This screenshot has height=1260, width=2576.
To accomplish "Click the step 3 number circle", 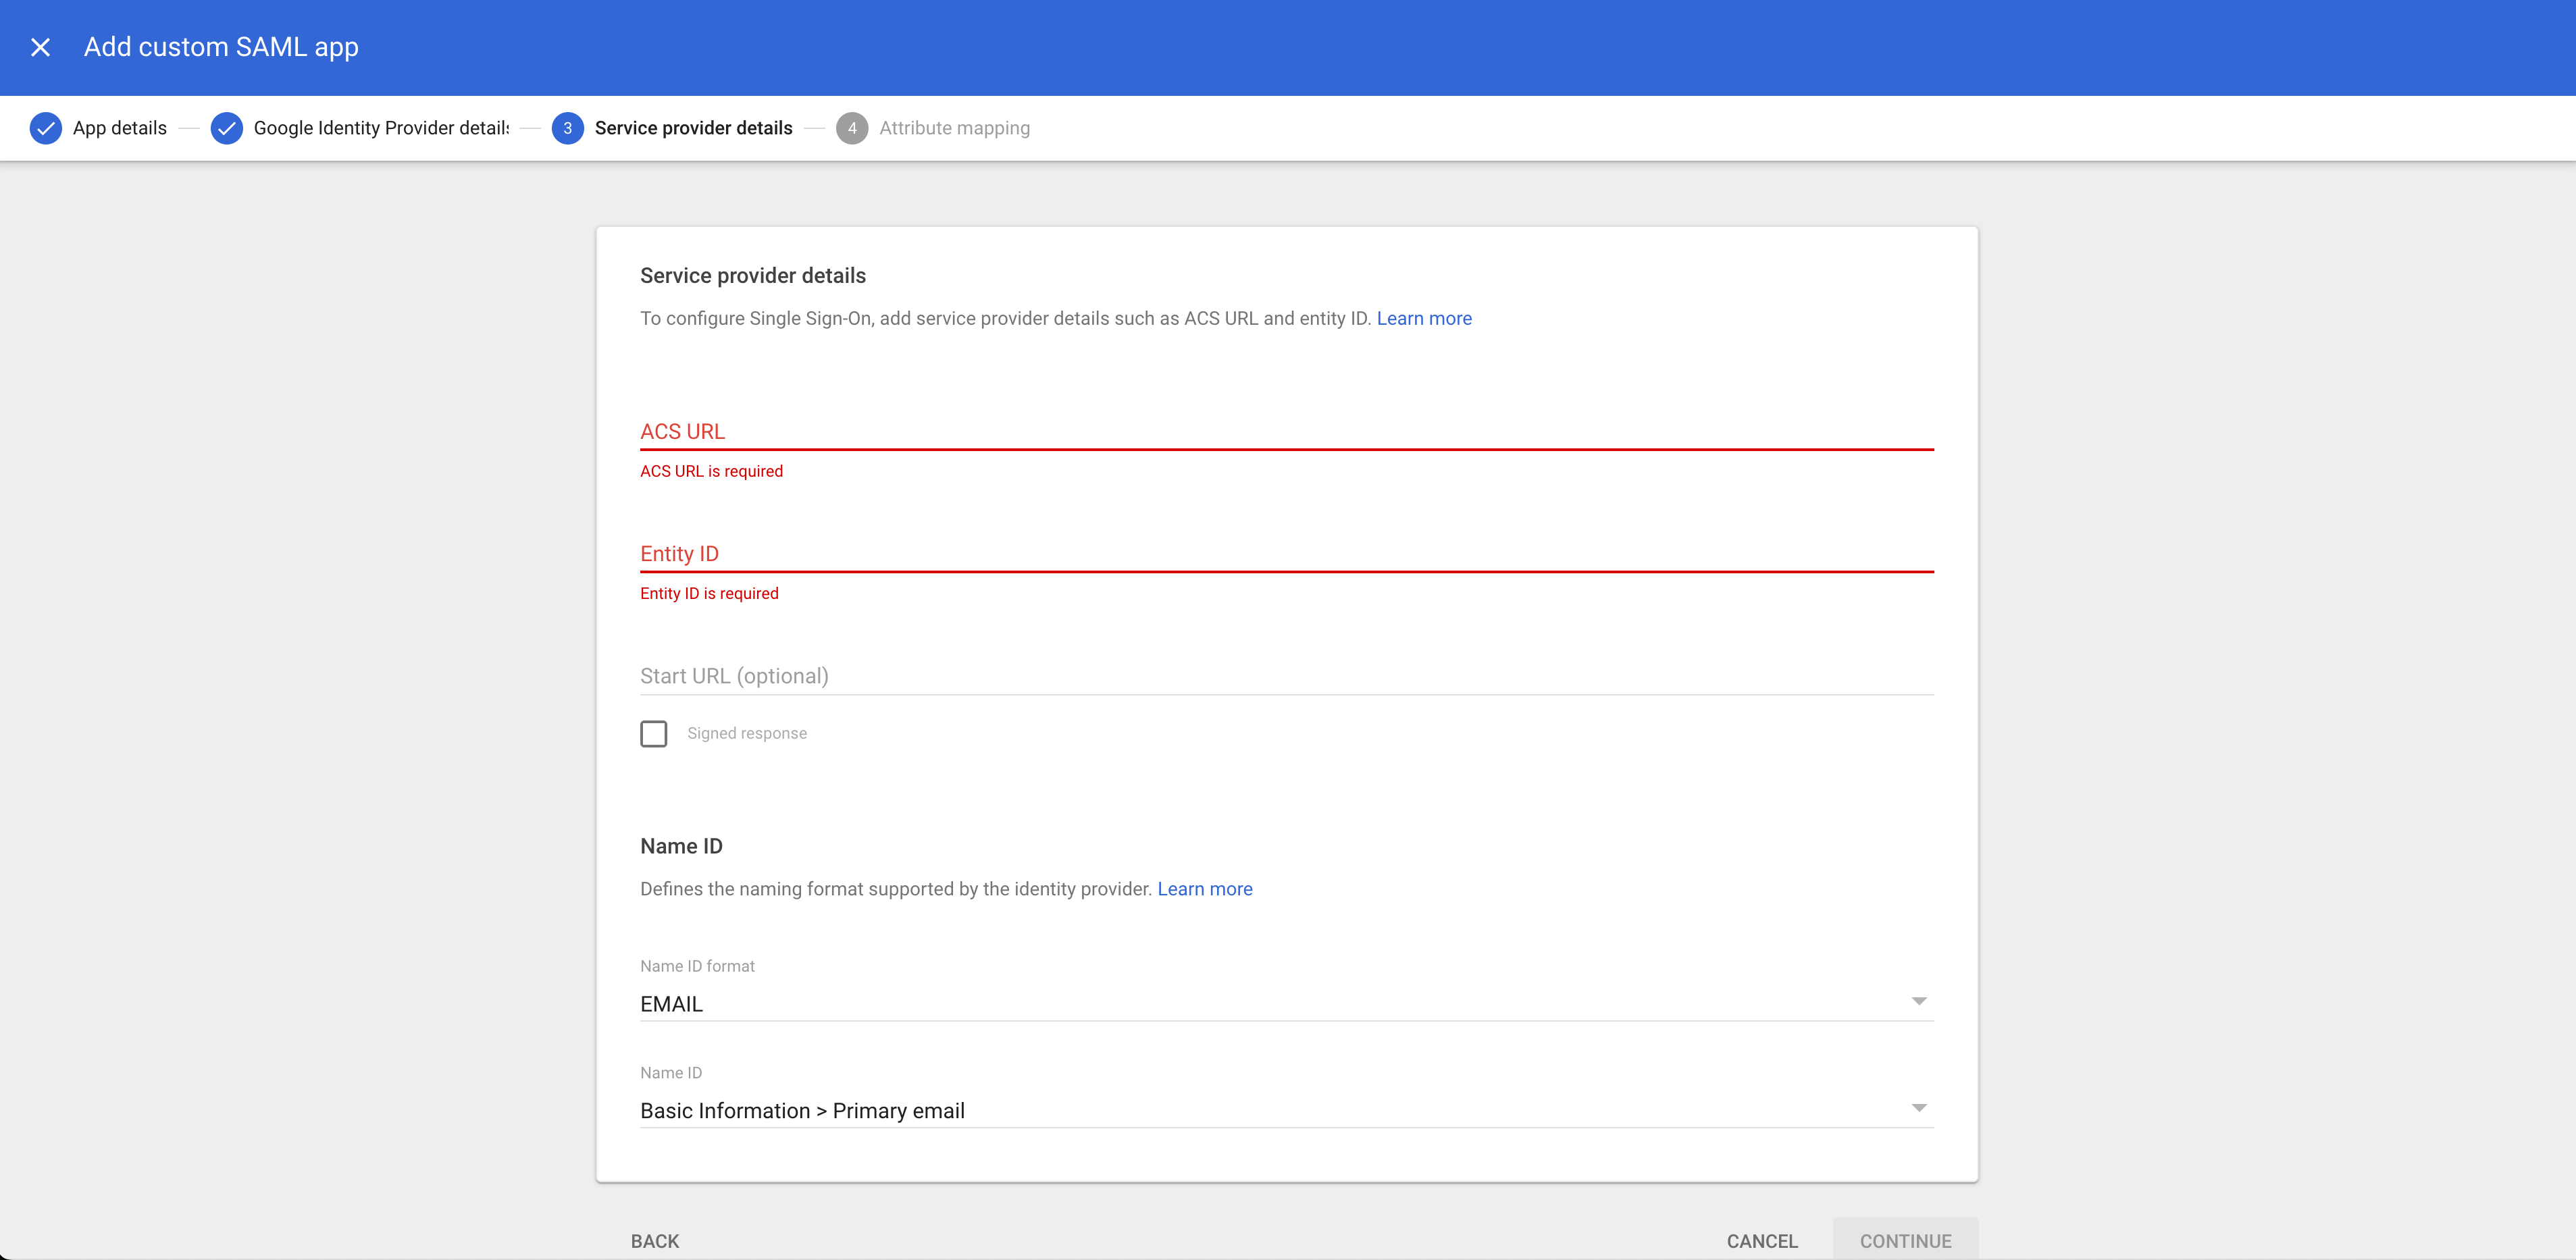I will tap(567, 128).
